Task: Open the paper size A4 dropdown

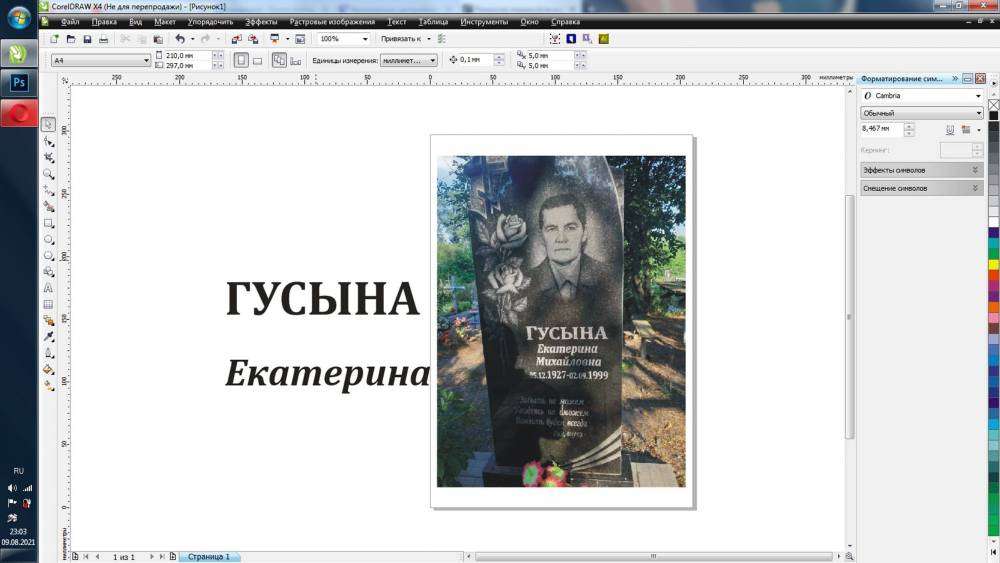Action: click(146, 61)
